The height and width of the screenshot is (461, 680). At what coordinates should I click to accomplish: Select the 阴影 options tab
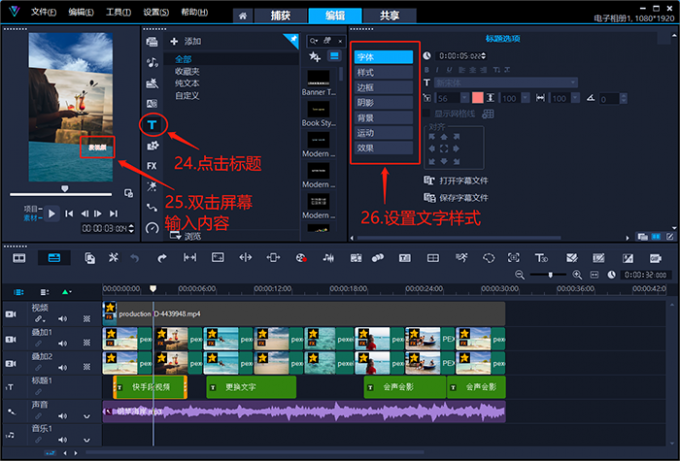pos(383,103)
